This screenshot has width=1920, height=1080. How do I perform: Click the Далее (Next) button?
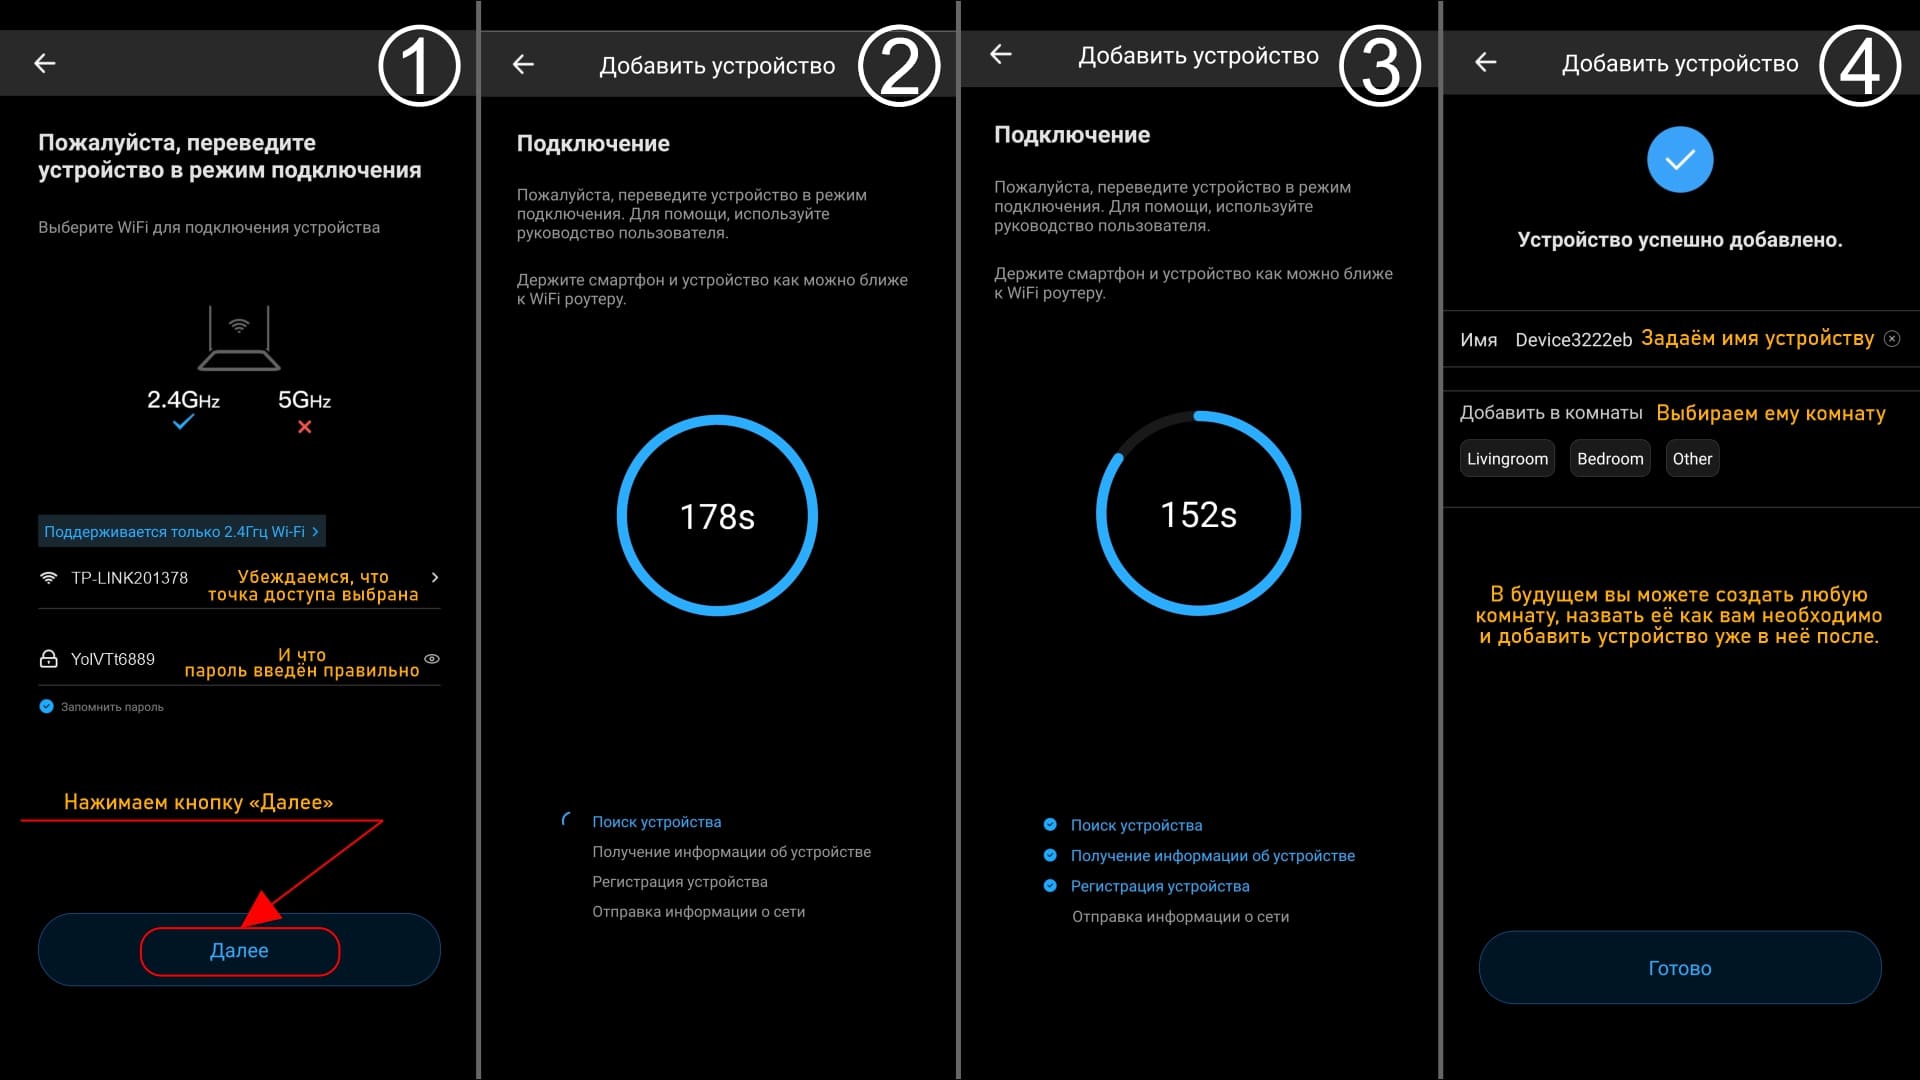(x=239, y=949)
